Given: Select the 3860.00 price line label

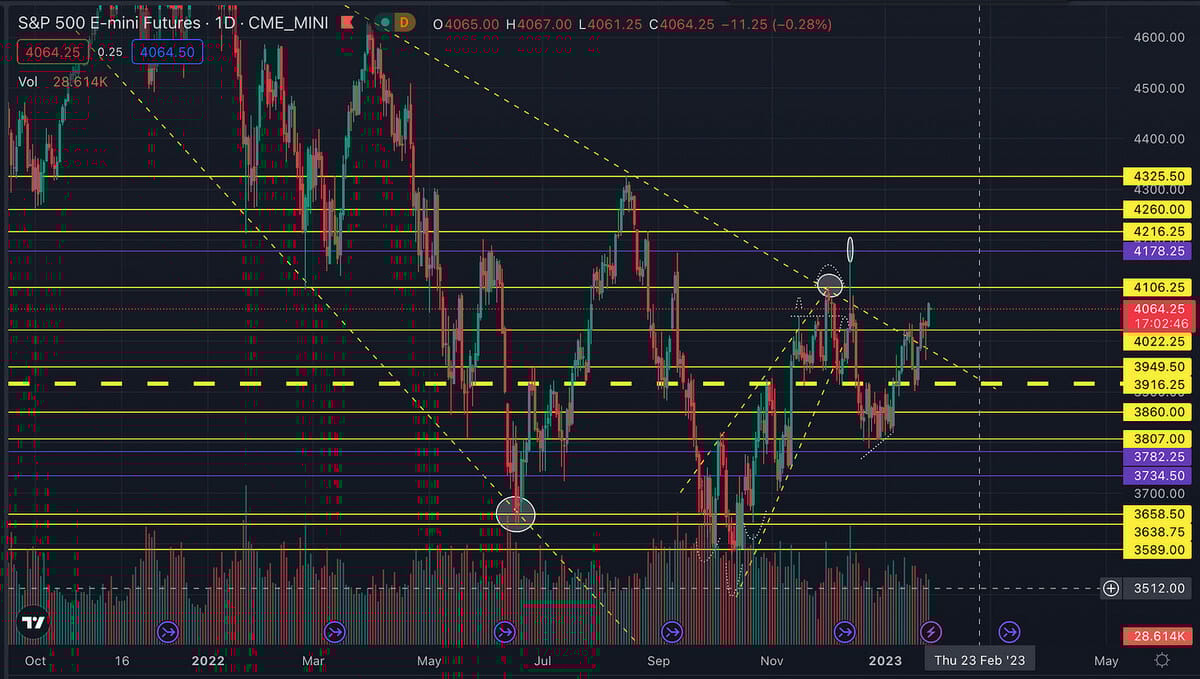Looking at the screenshot, I should 1159,411.
